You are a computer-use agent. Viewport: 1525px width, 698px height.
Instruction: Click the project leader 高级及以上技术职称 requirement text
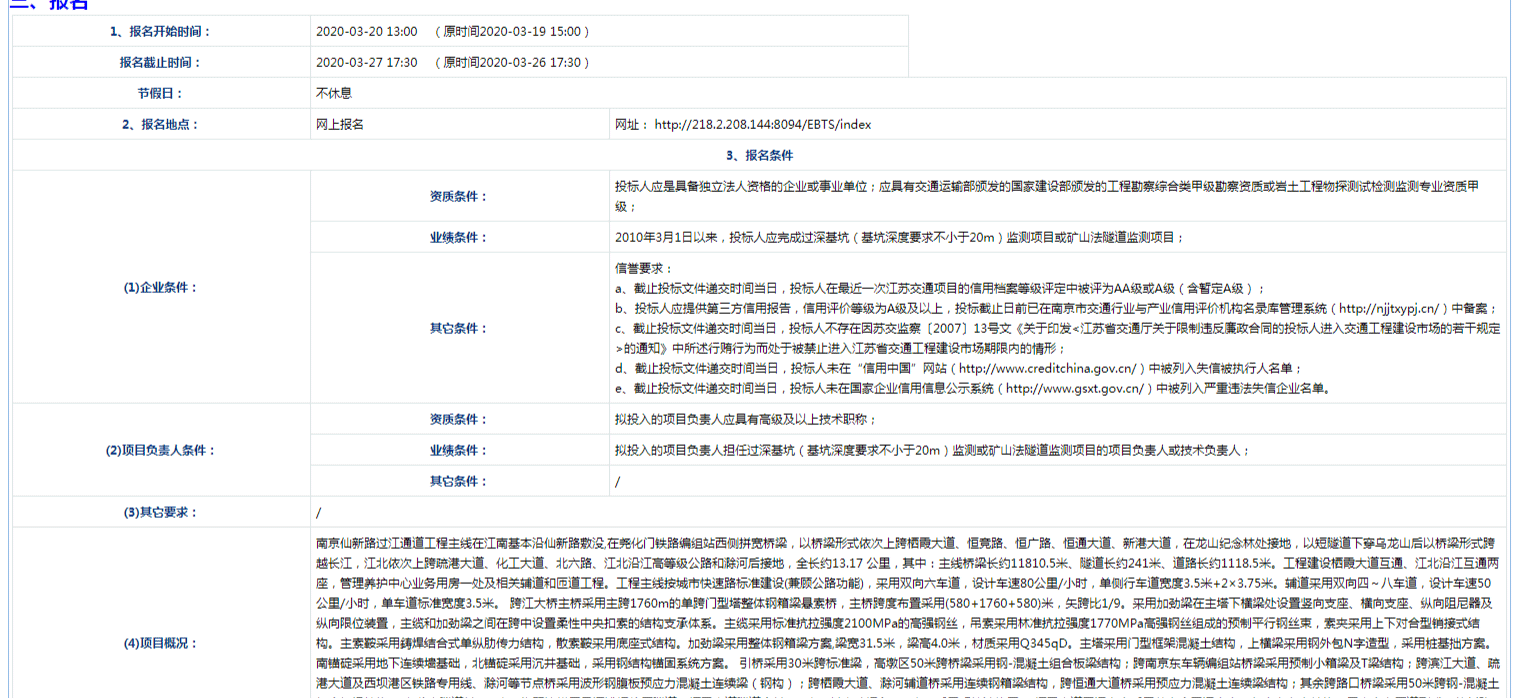[745, 419]
